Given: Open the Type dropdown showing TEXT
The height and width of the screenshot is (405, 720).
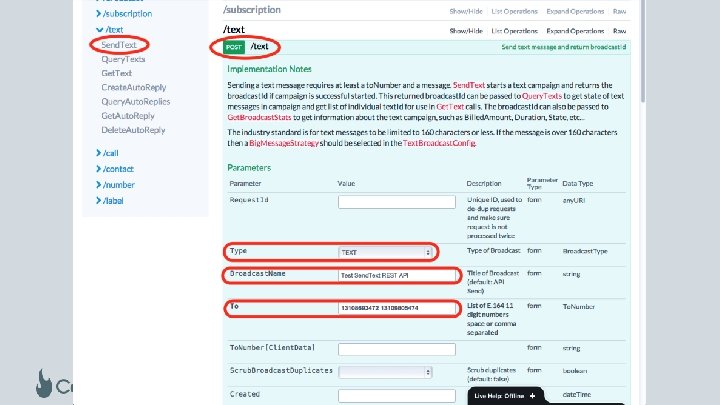Looking at the screenshot, I should 385,253.
